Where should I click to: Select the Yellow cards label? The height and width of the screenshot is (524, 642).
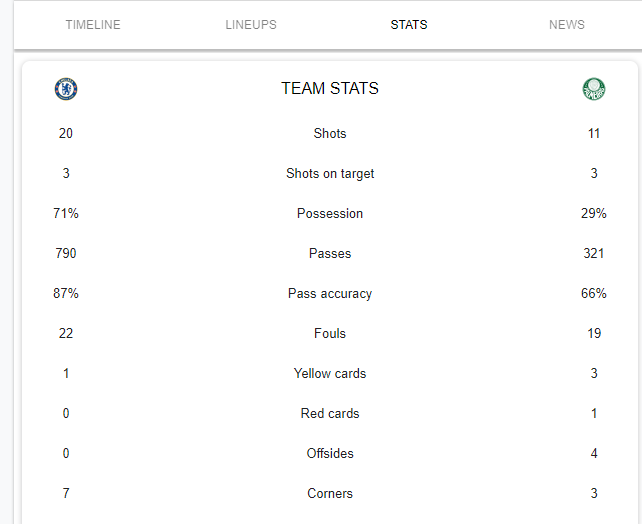(x=330, y=373)
